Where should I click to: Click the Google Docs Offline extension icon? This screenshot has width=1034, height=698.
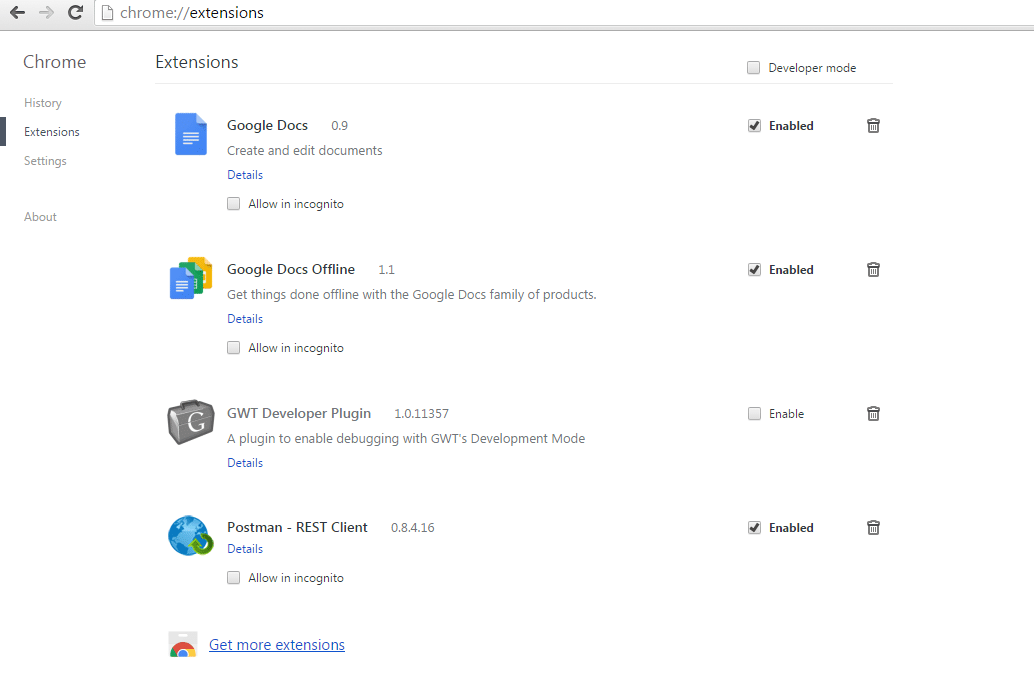tap(191, 278)
